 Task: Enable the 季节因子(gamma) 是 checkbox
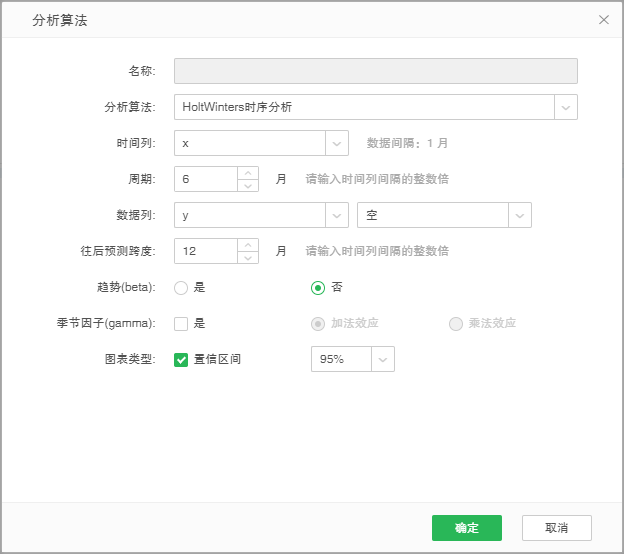(x=181, y=323)
